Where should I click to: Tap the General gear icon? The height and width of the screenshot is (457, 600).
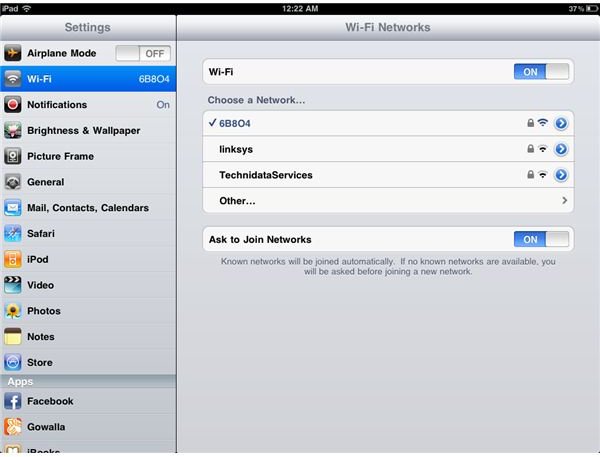pyautogui.click(x=13, y=182)
